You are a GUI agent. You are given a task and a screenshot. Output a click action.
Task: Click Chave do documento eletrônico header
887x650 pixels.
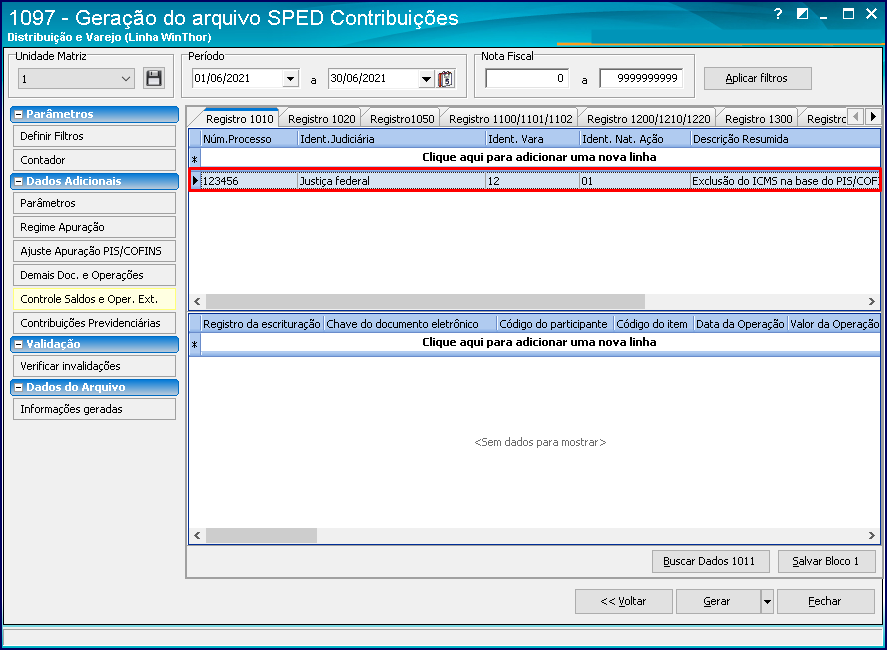[410, 324]
